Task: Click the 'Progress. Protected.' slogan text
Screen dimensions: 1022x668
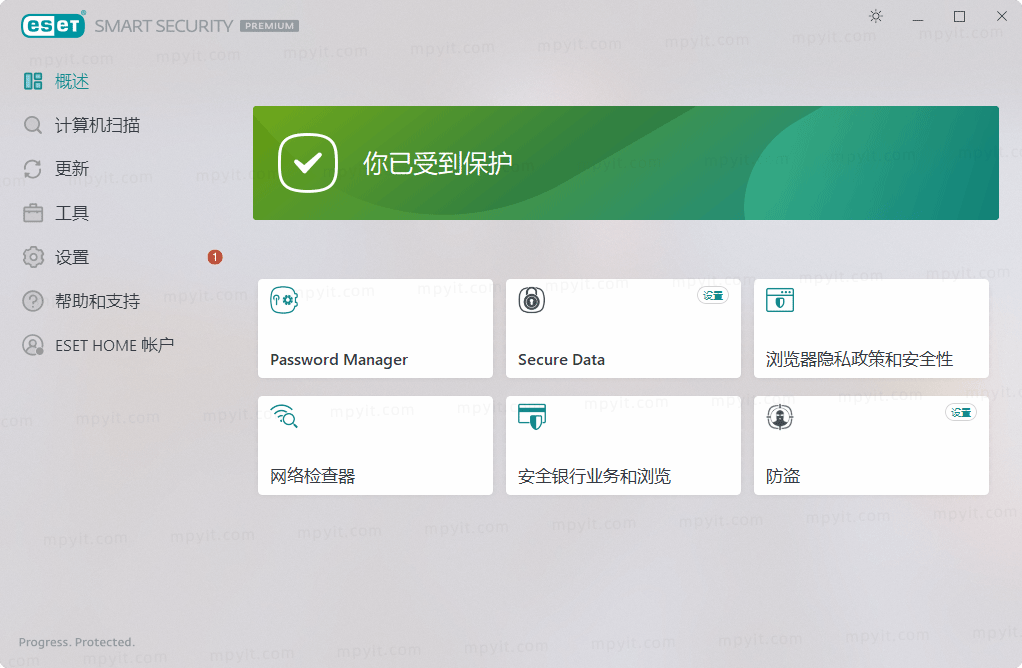Action: [77, 642]
